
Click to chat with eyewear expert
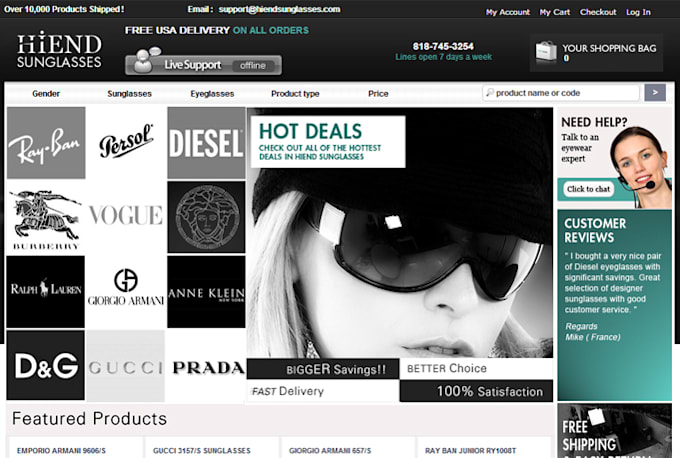pos(588,189)
